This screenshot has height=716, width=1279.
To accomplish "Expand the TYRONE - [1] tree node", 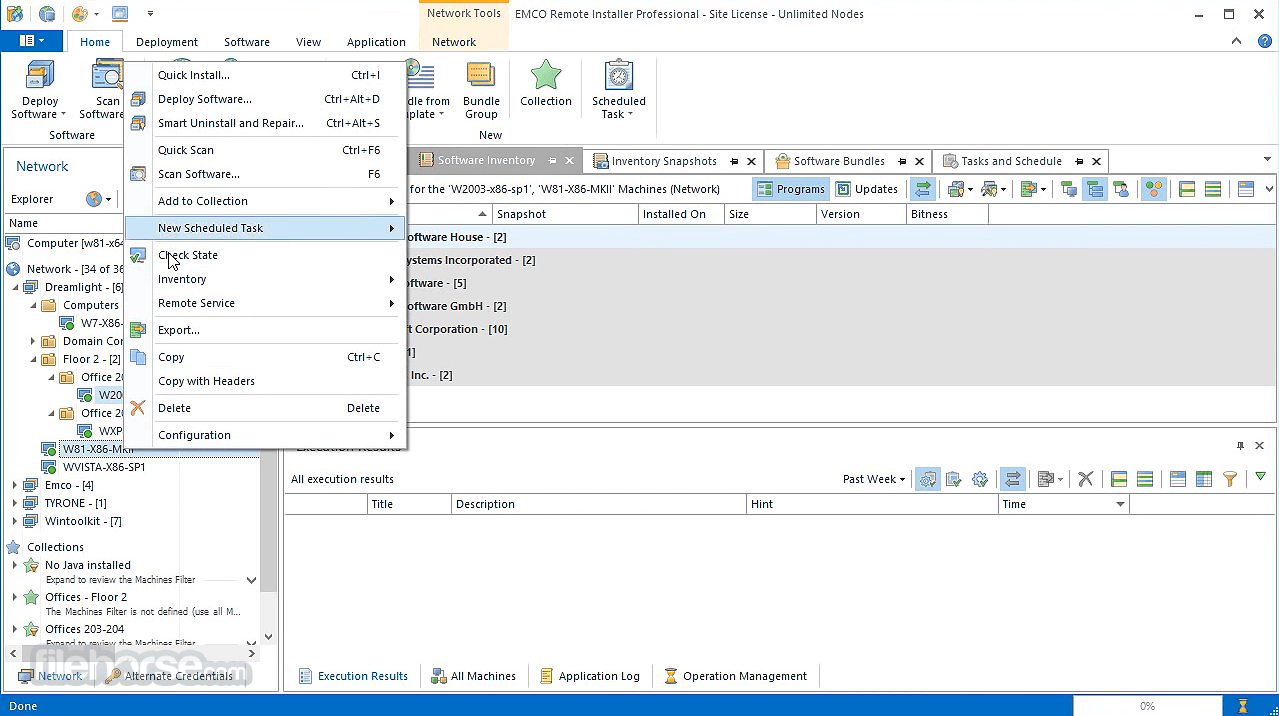I will click(x=15, y=503).
